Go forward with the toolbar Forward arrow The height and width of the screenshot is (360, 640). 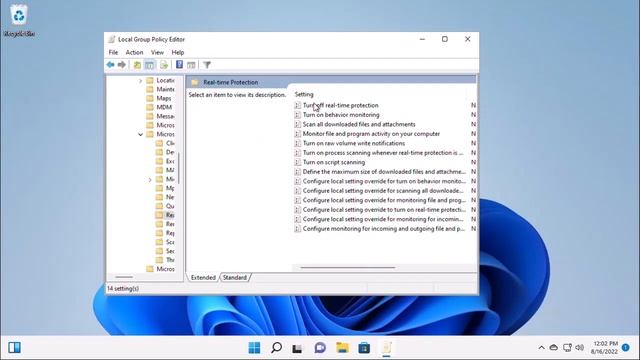coord(122,65)
